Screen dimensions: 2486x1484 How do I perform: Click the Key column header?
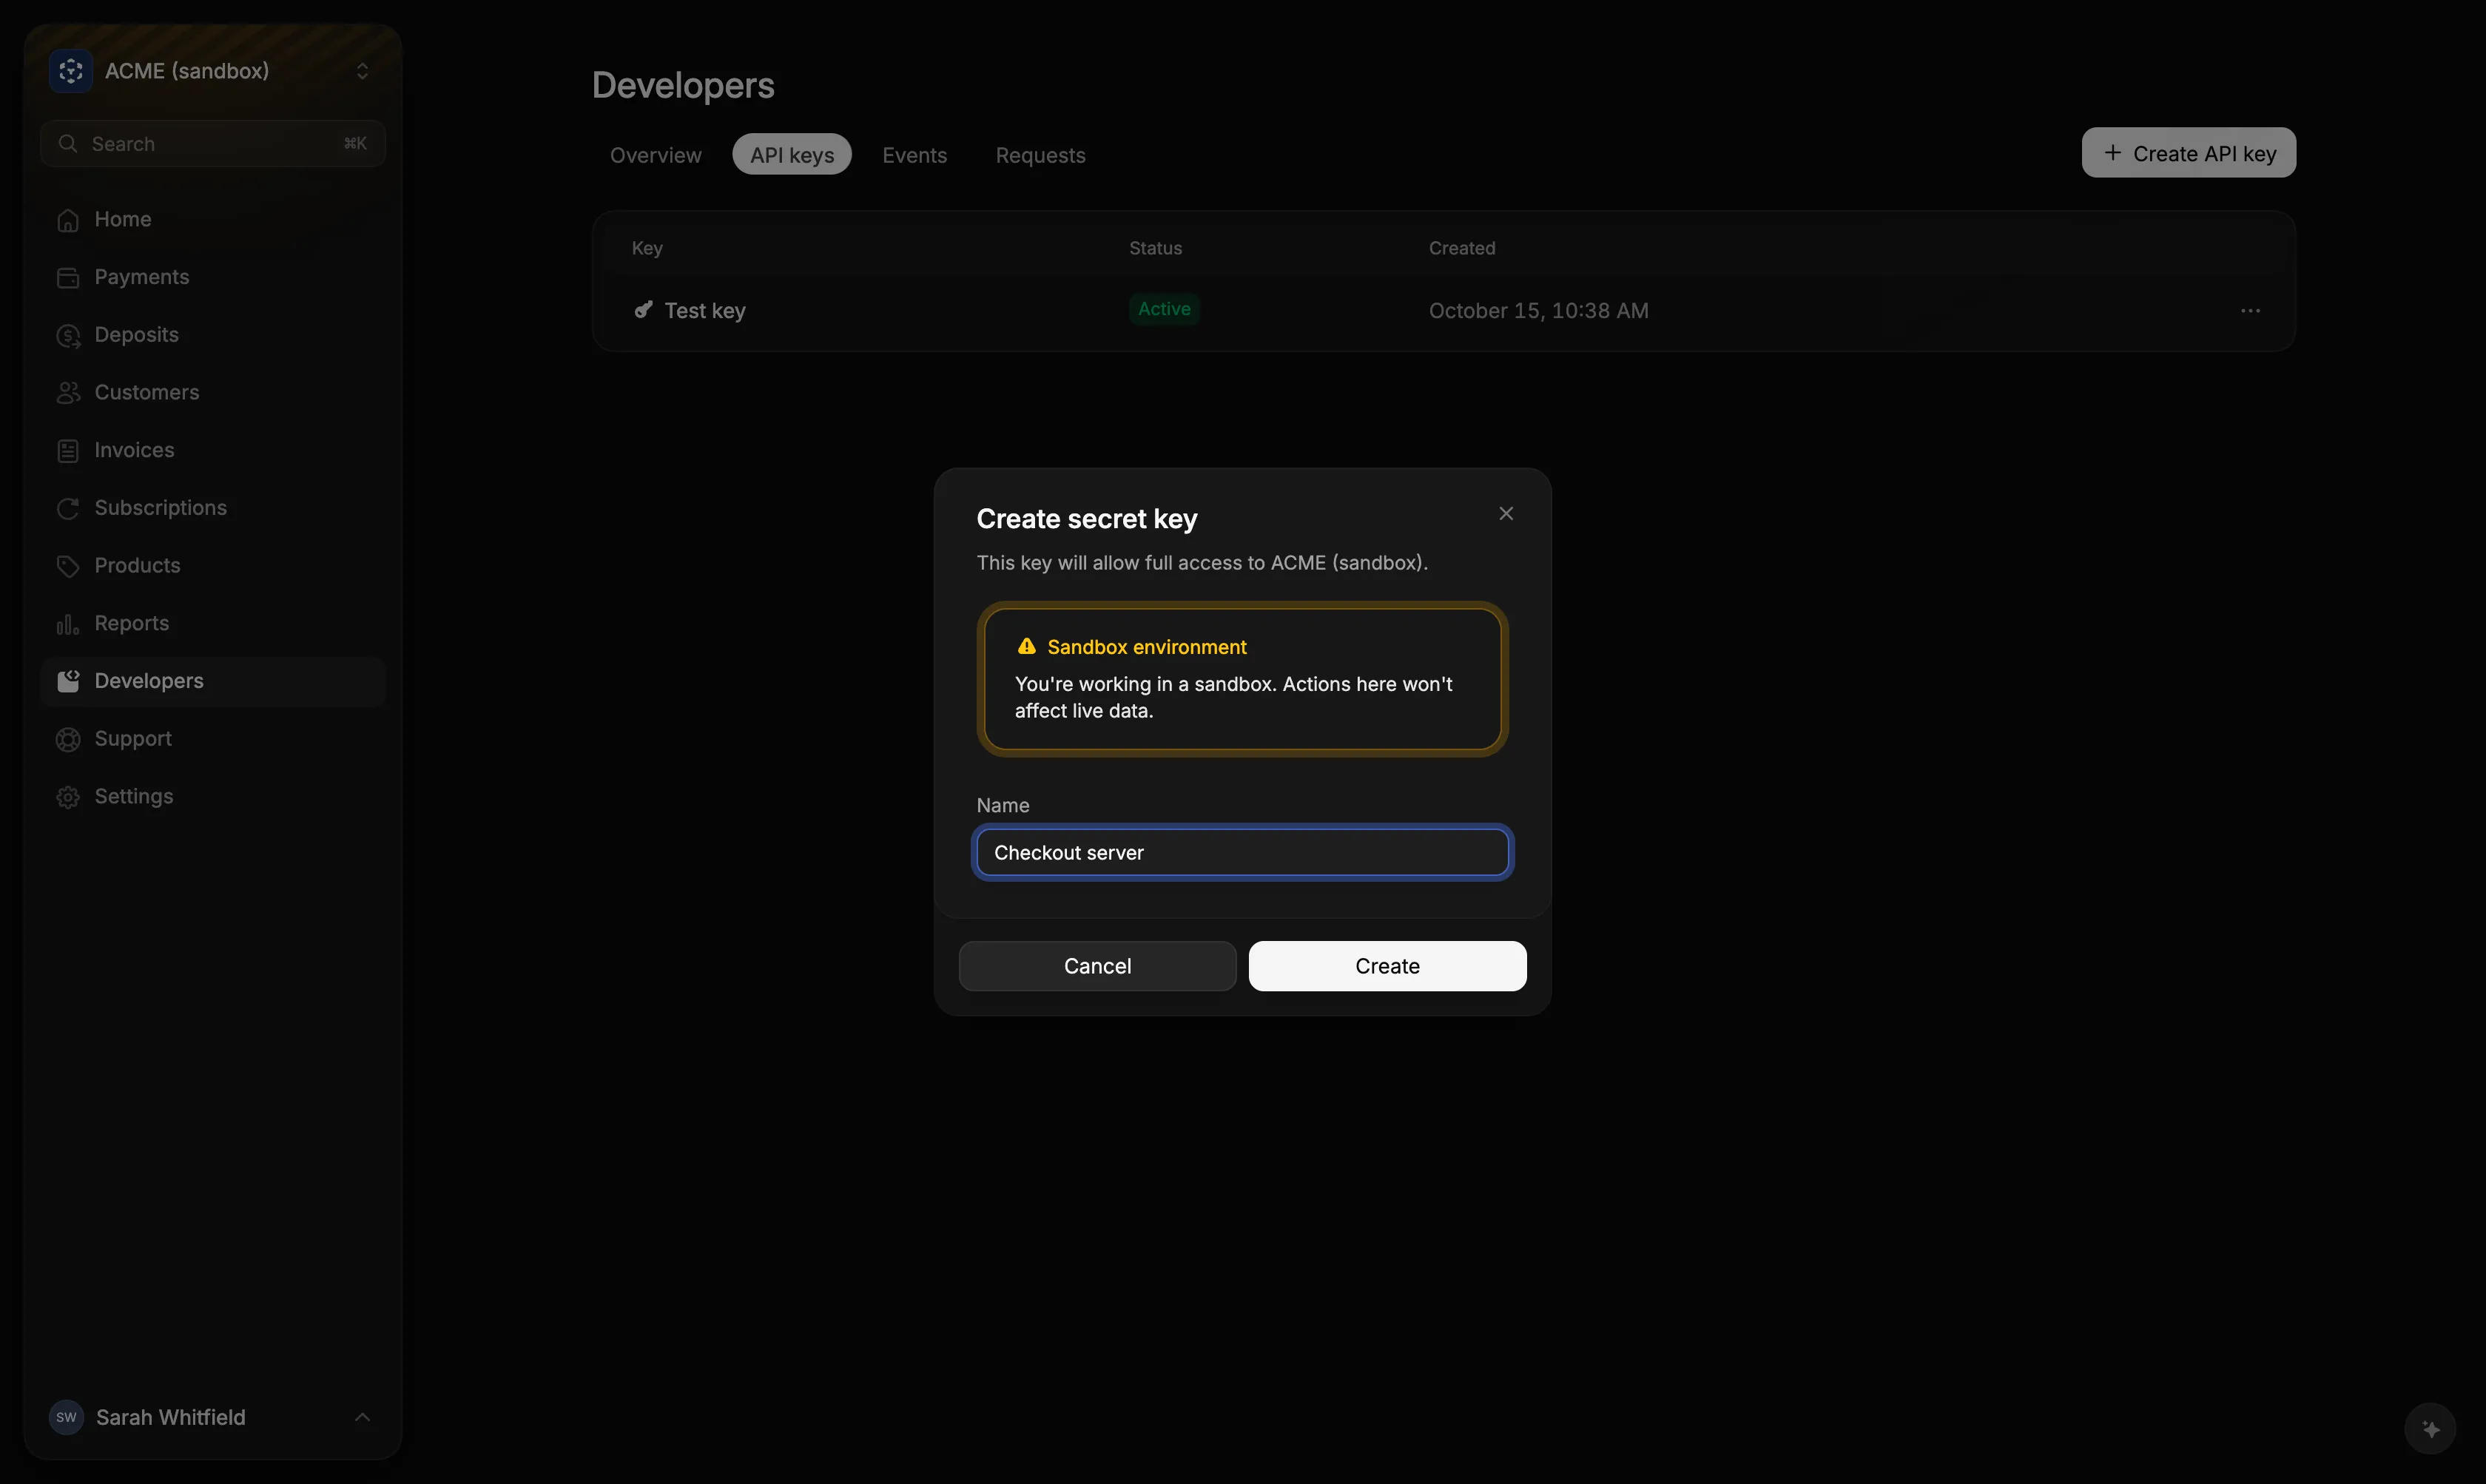[647, 248]
